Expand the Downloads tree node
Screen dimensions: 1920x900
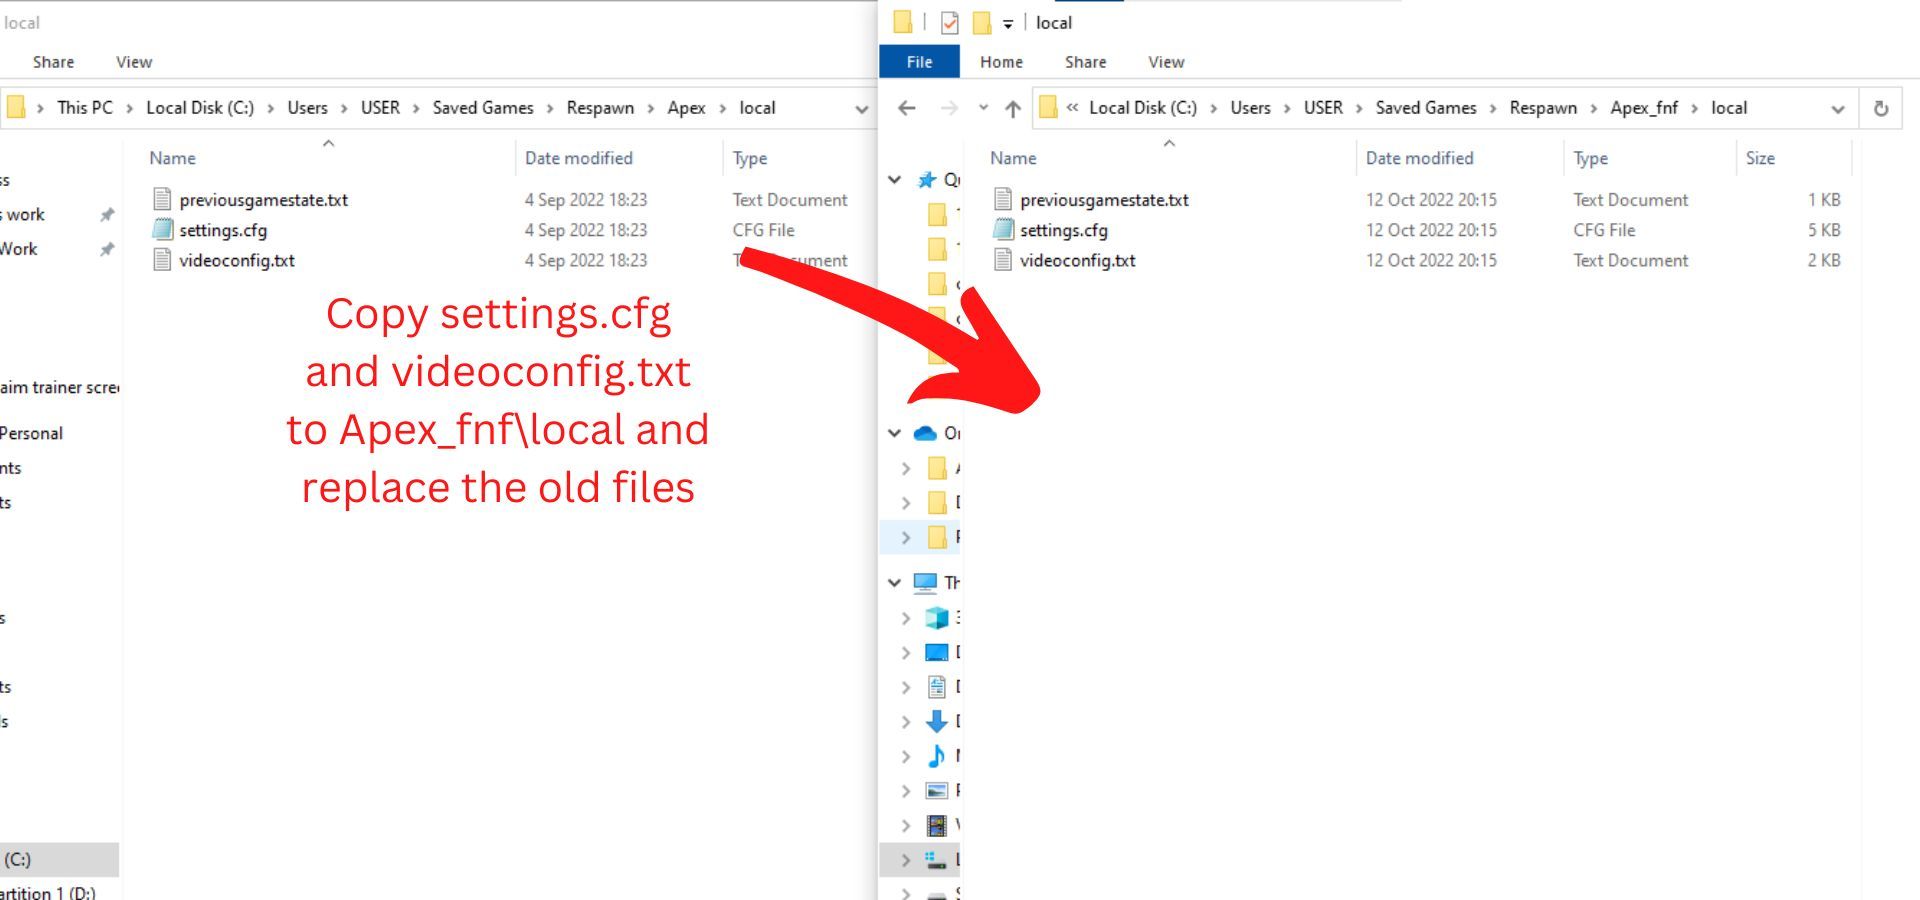point(906,721)
